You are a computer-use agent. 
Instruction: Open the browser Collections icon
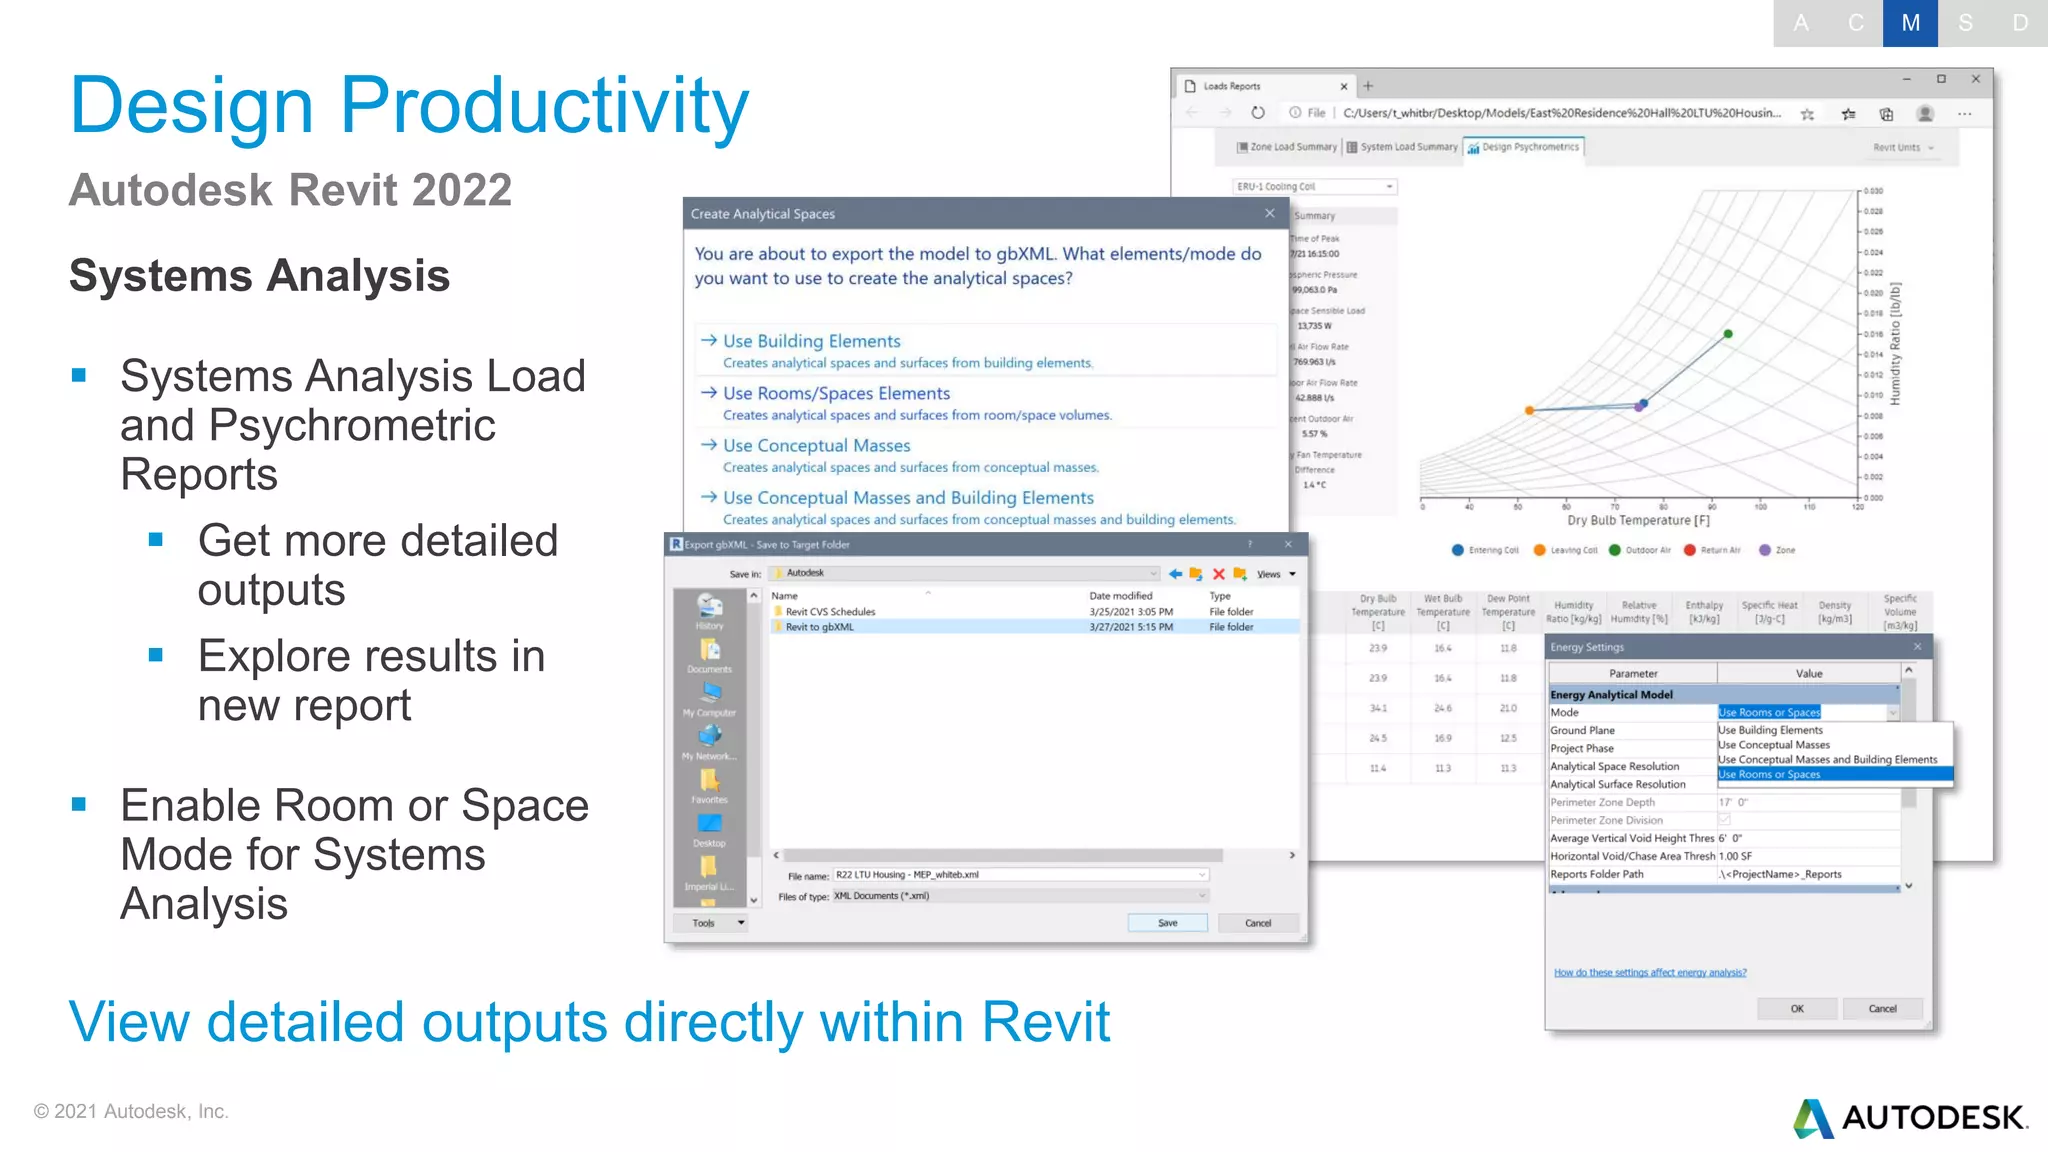pos(1886,114)
